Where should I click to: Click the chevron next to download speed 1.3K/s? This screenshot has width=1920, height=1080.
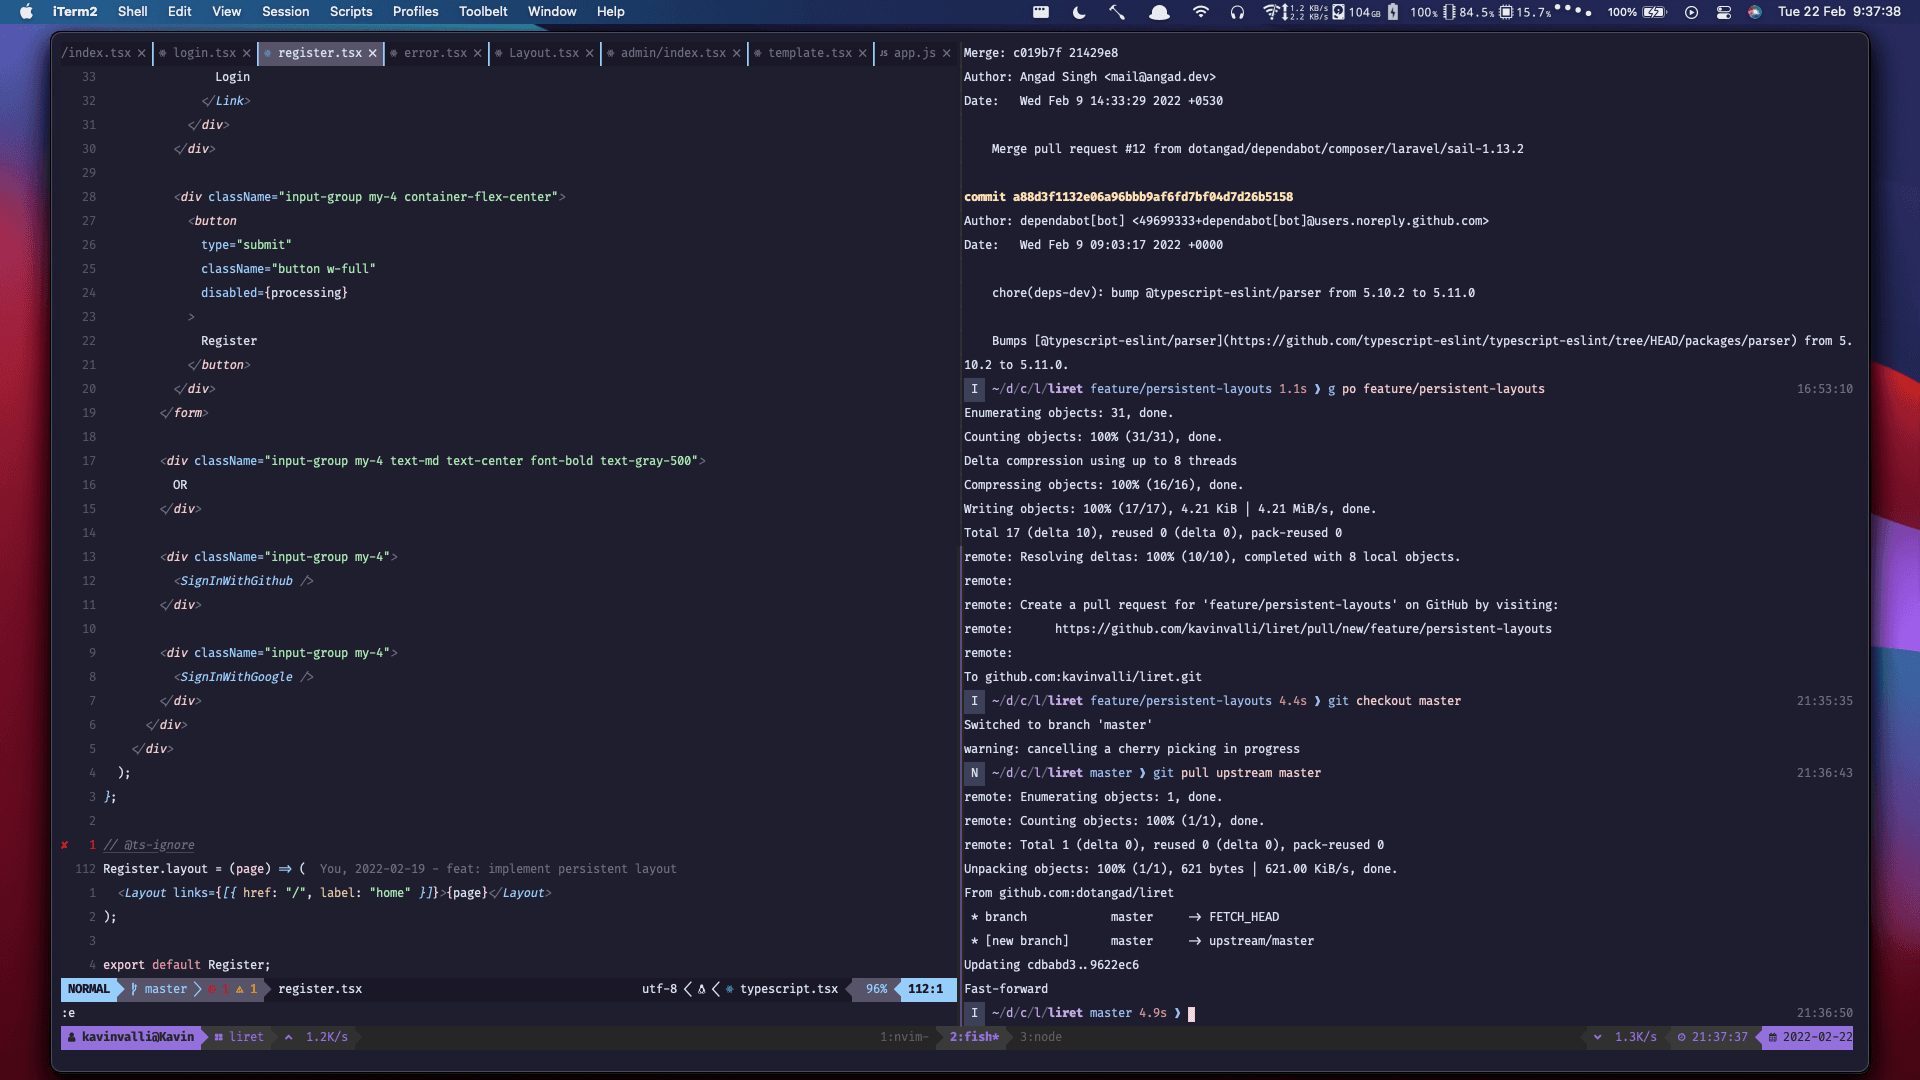pos(1597,1037)
